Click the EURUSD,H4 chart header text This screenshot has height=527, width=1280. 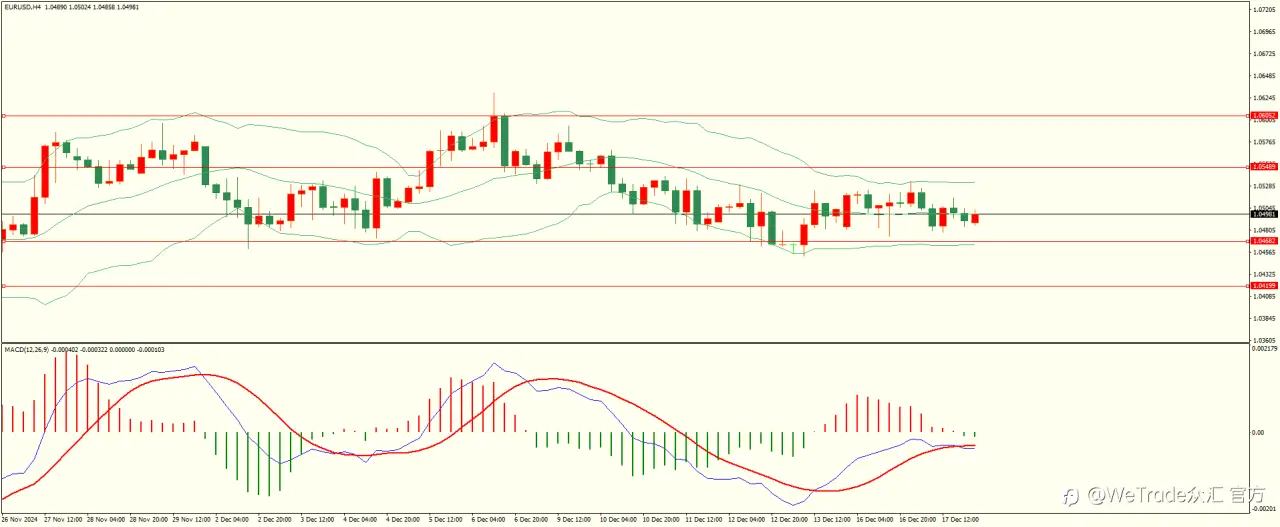pyautogui.click(x=22, y=7)
